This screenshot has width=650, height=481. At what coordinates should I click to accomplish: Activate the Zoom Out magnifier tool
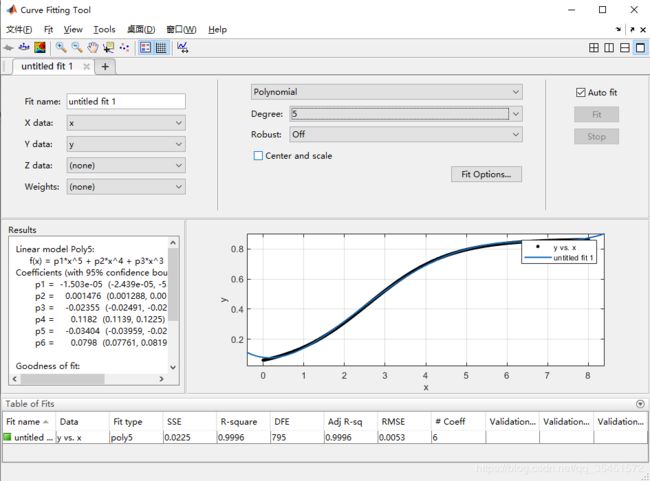pyautogui.click(x=77, y=48)
